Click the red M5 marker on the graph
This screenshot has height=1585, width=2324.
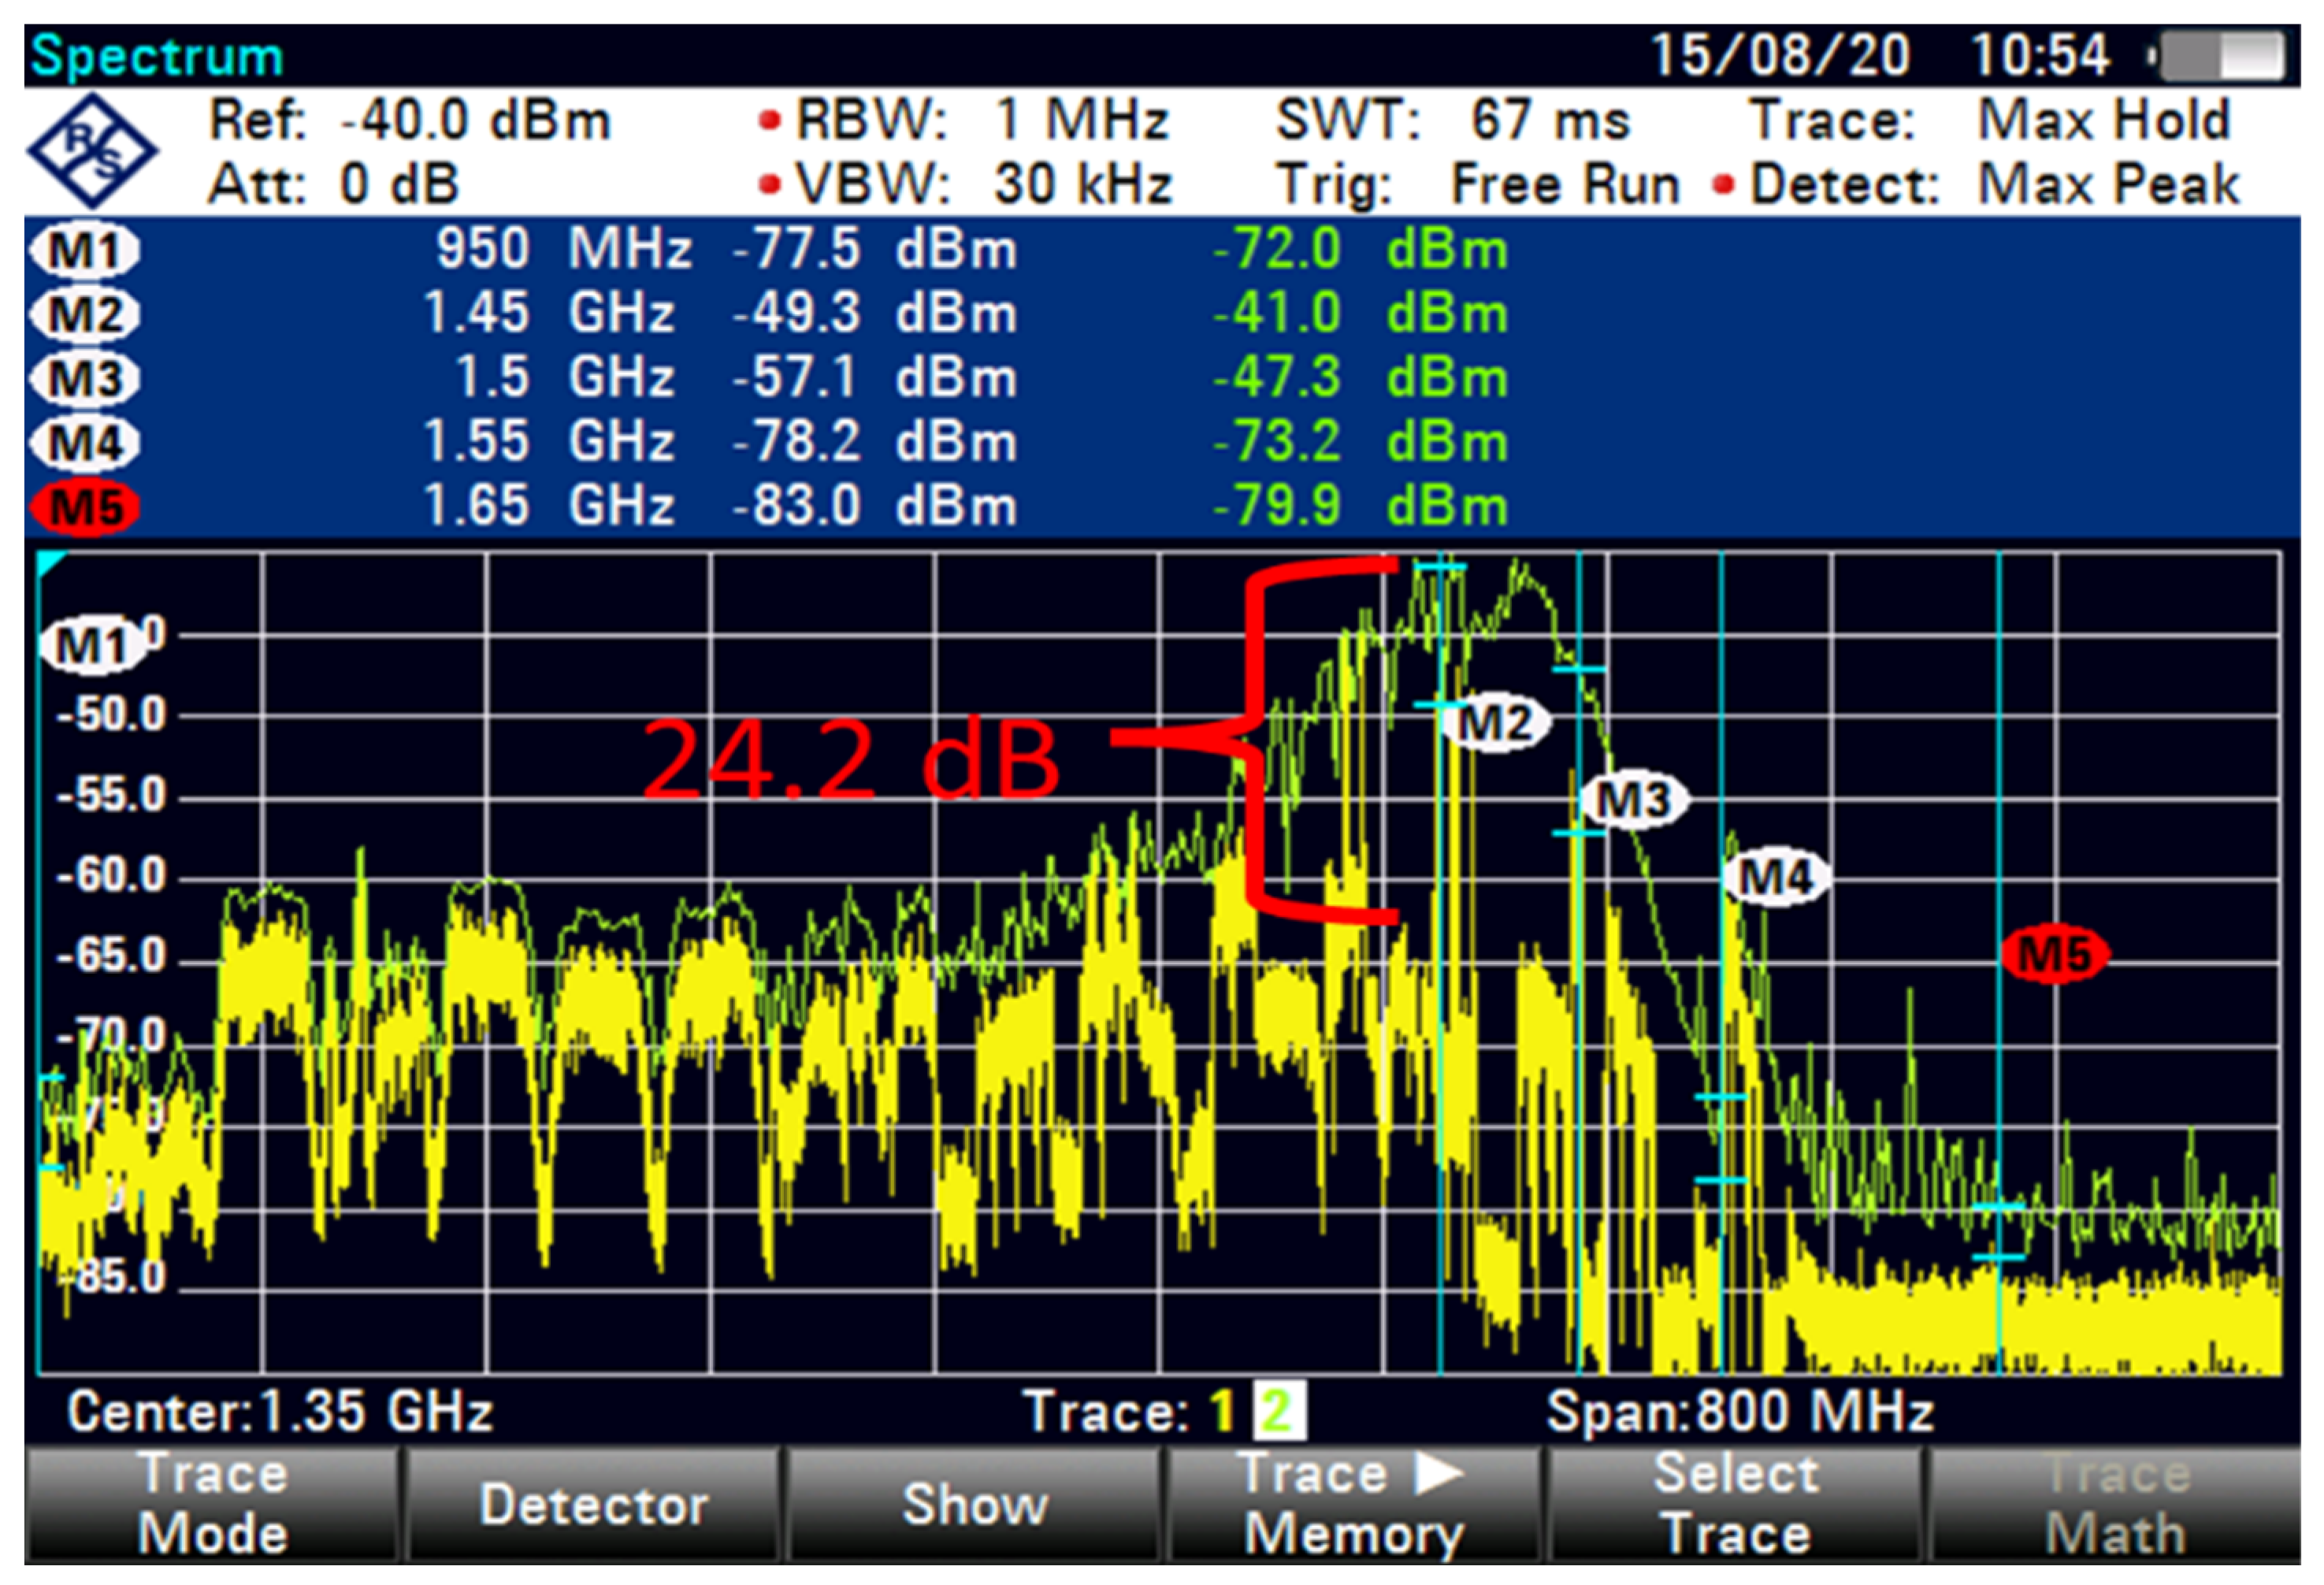point(2055,953)
